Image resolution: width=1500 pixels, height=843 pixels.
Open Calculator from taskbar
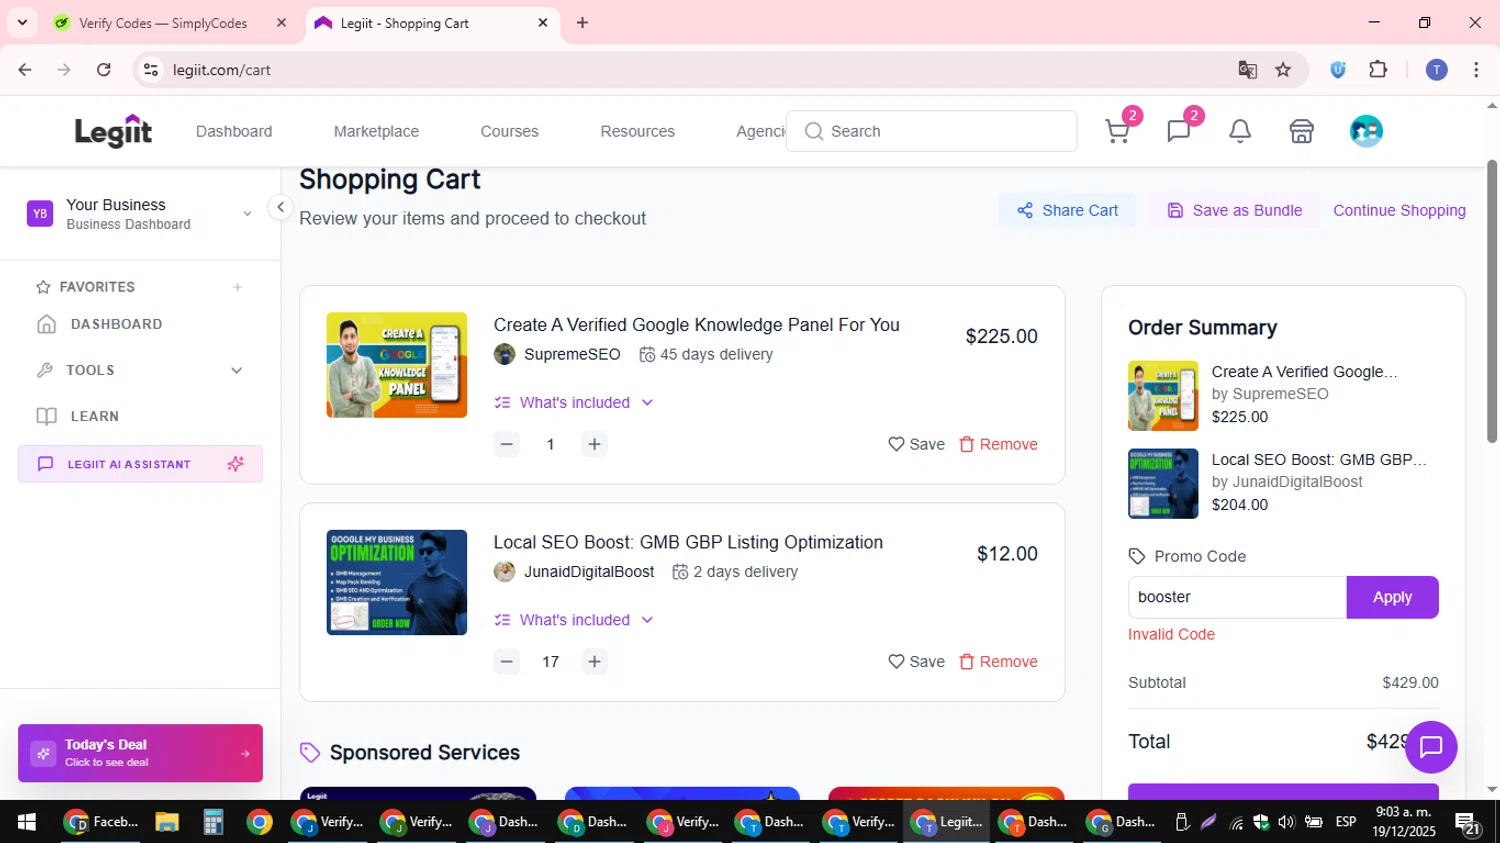(213, 822)
